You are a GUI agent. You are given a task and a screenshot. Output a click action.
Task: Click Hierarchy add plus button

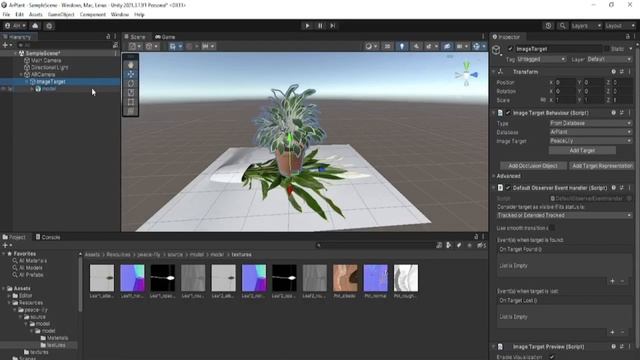[7, 45]
